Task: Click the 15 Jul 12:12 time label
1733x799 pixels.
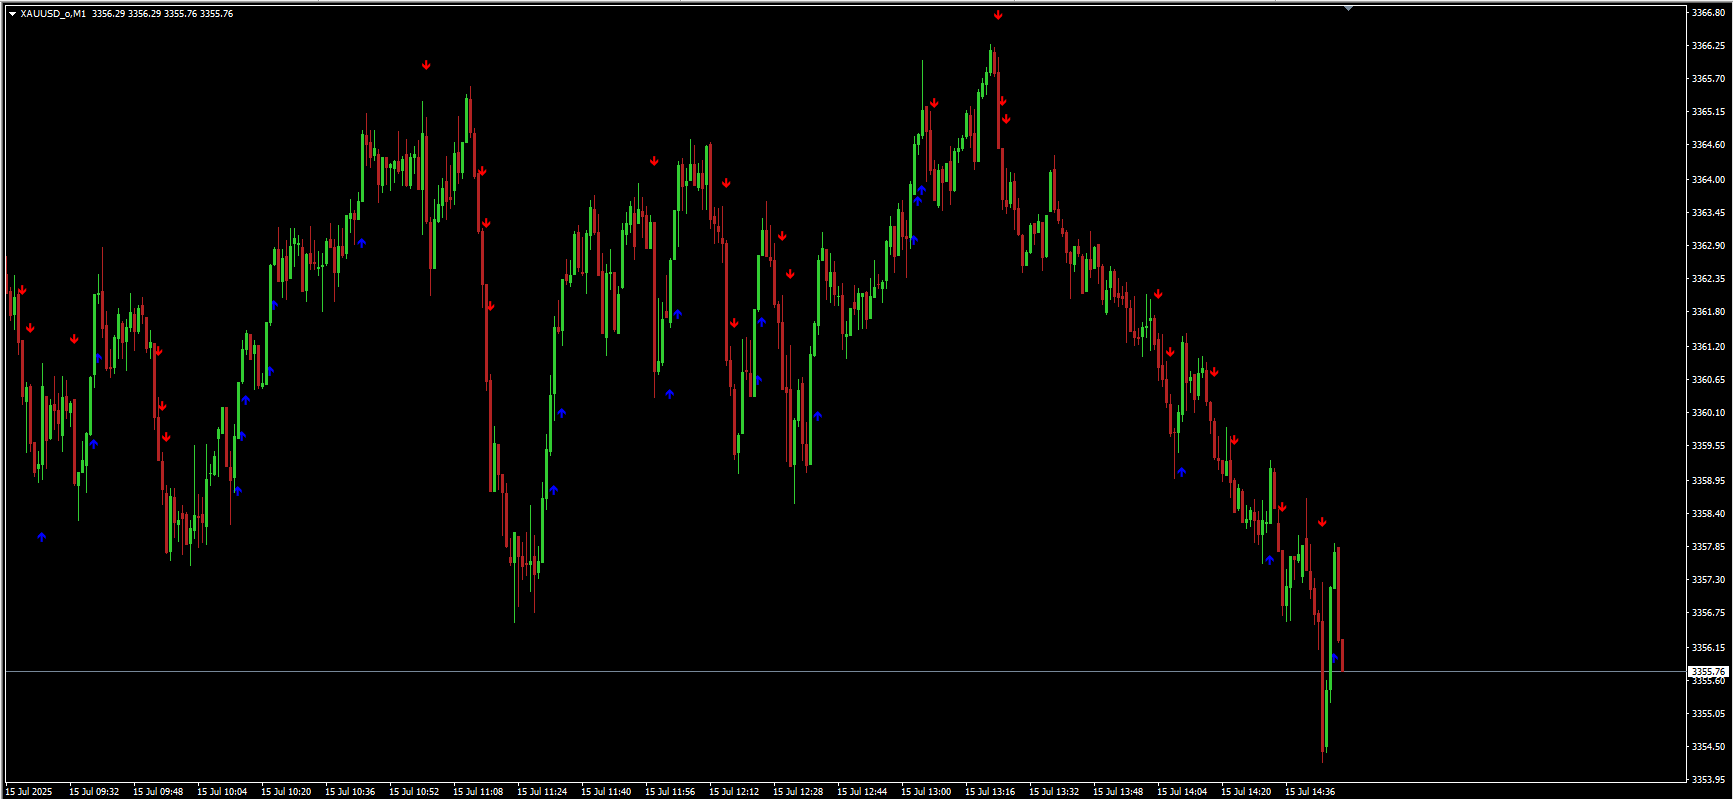Action: click(x=734, y=791)
